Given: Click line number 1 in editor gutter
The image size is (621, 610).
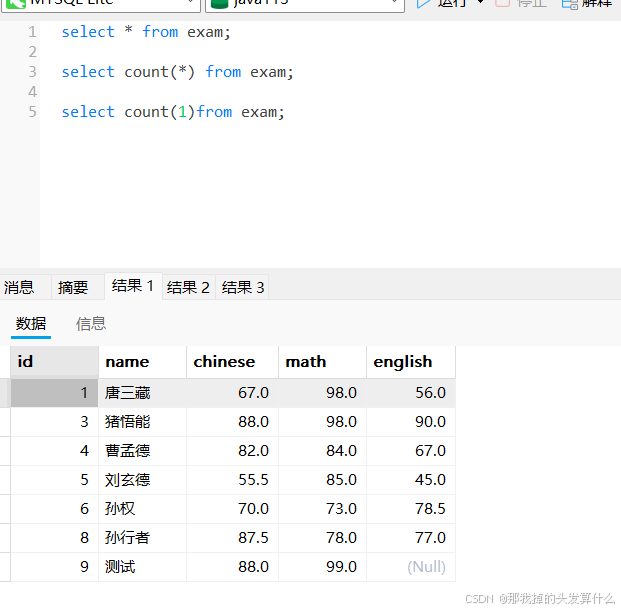Looking at the screenshot, I should 32,32.
